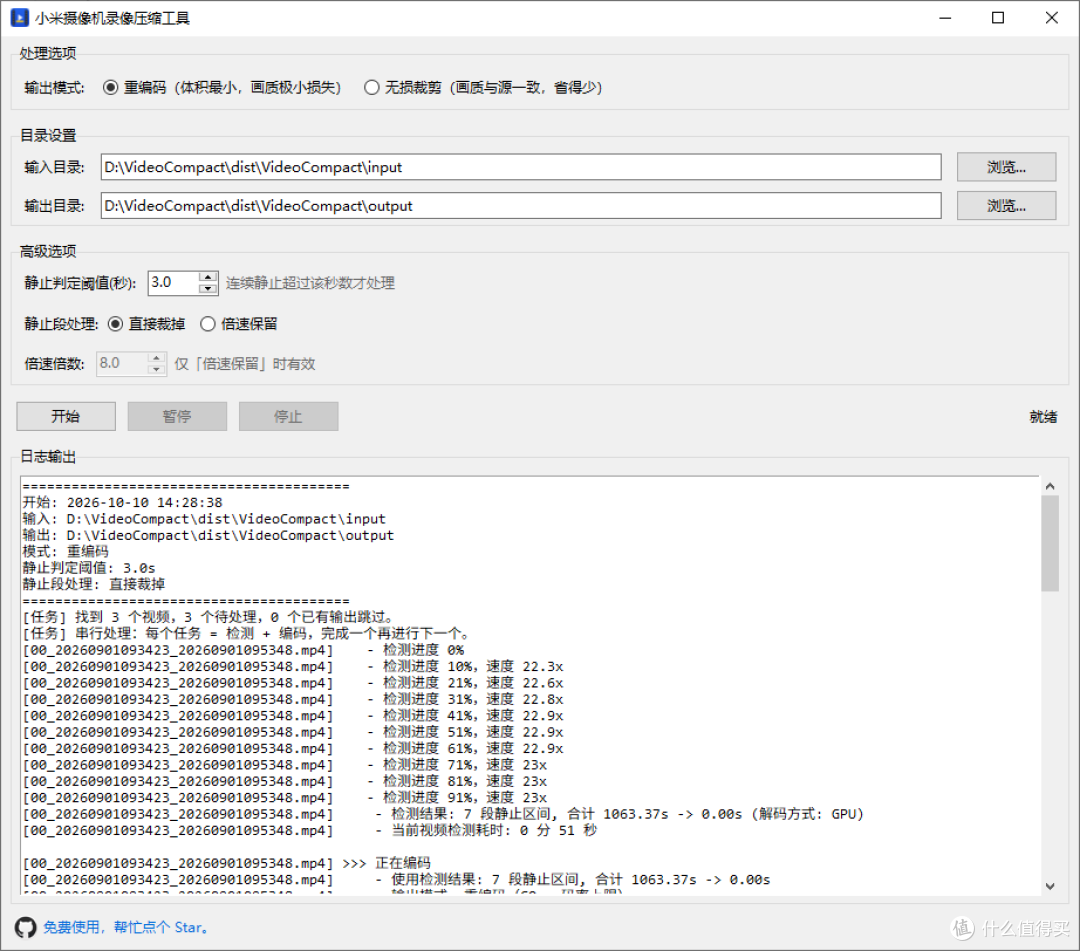Click the log output scrollbar thumb
Viewport: 1080px width, 951px height.
[x=1050, y=543]
